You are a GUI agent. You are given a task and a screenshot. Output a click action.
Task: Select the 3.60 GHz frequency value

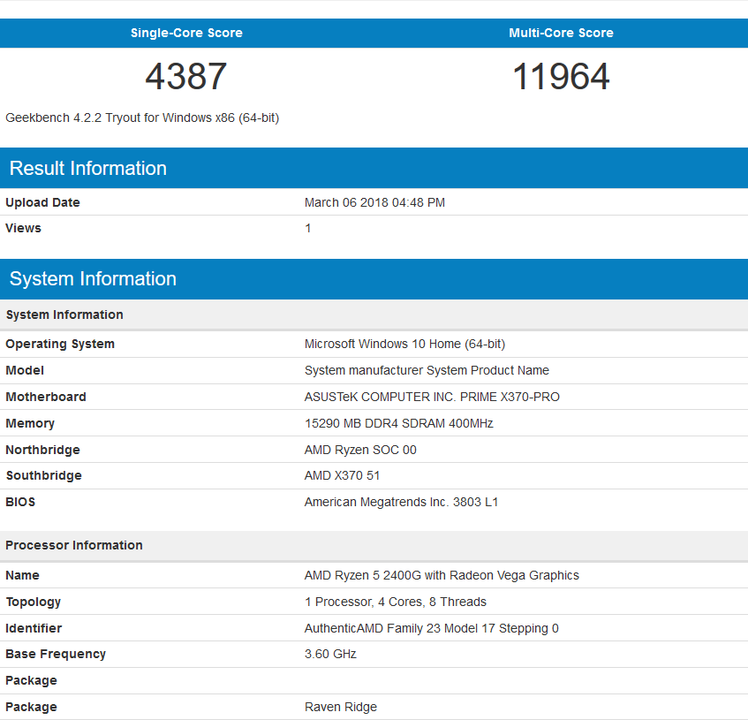point(330,654)
